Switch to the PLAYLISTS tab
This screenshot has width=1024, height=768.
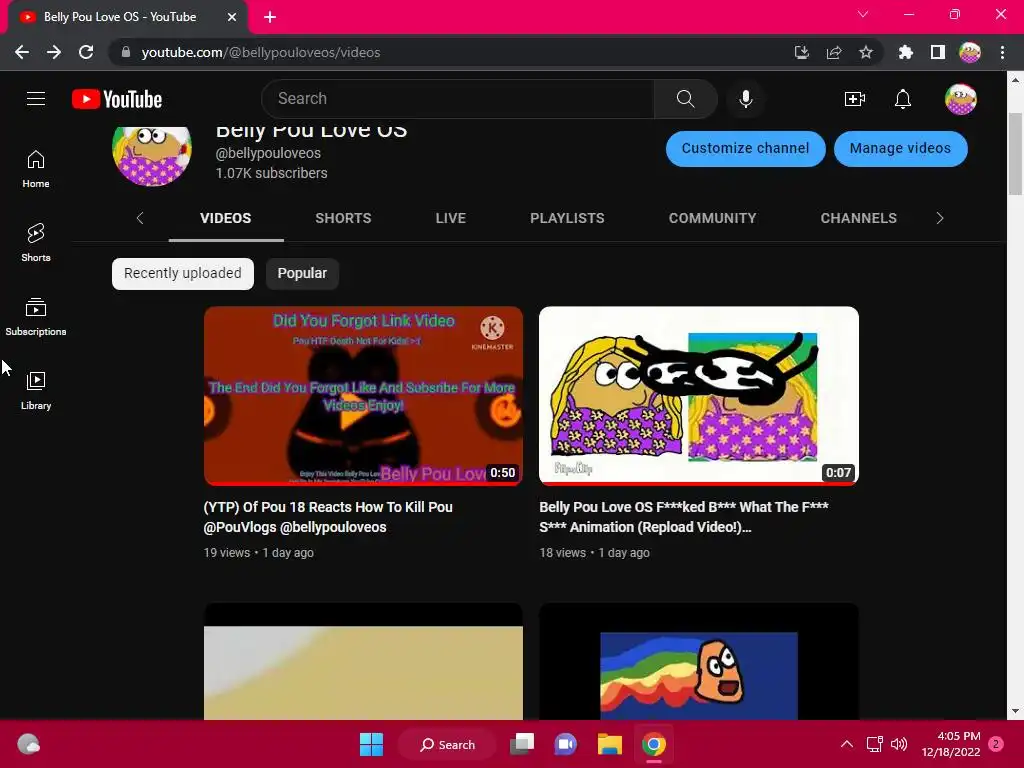567,218
